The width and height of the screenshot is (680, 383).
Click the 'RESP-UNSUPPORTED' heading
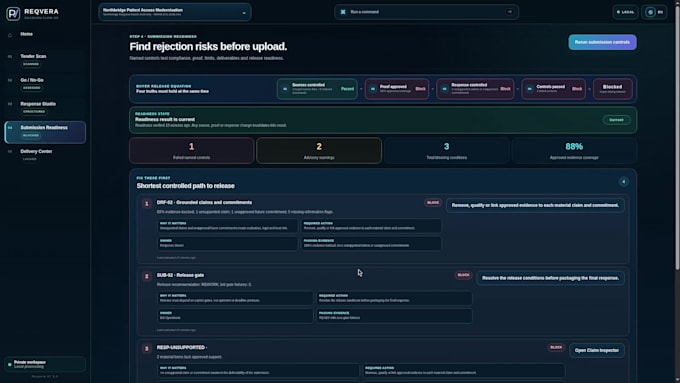click(181, 347)
